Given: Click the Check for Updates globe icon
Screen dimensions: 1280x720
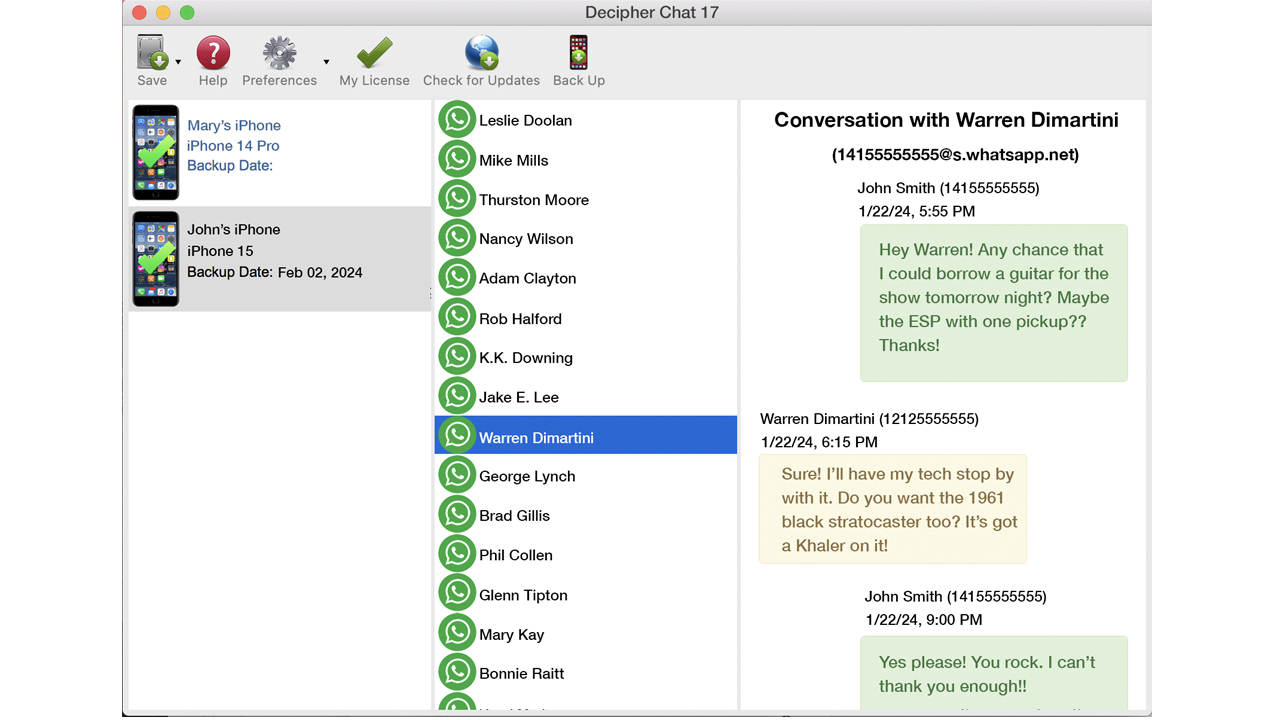Looking at the screenshot, I should click(x=481, y=52).
